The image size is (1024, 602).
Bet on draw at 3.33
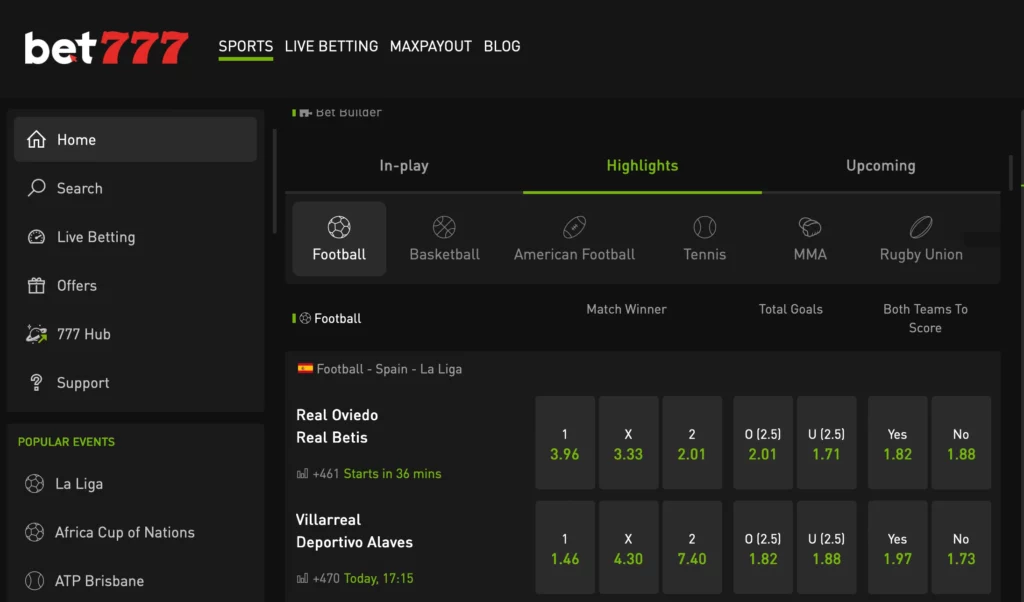coord(628,443)
